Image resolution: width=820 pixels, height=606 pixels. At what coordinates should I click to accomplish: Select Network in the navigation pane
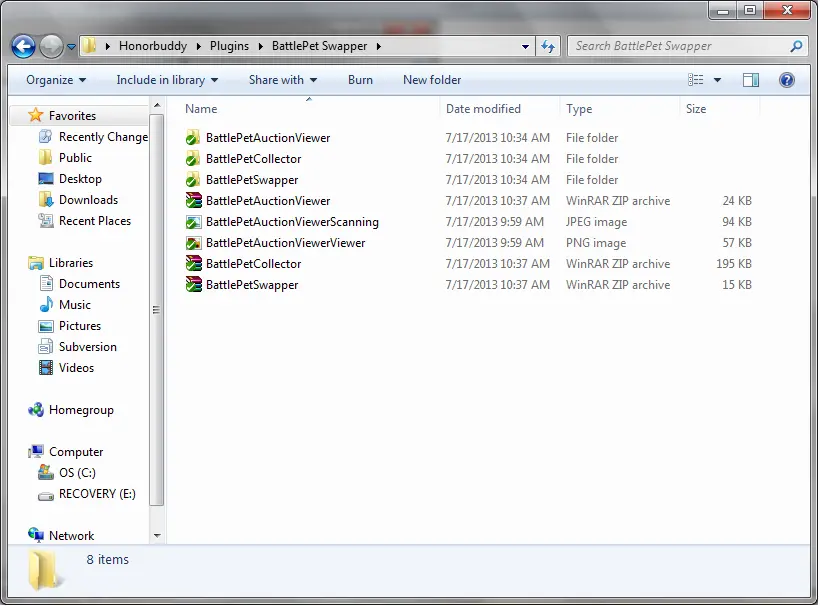tap(71, 535)
